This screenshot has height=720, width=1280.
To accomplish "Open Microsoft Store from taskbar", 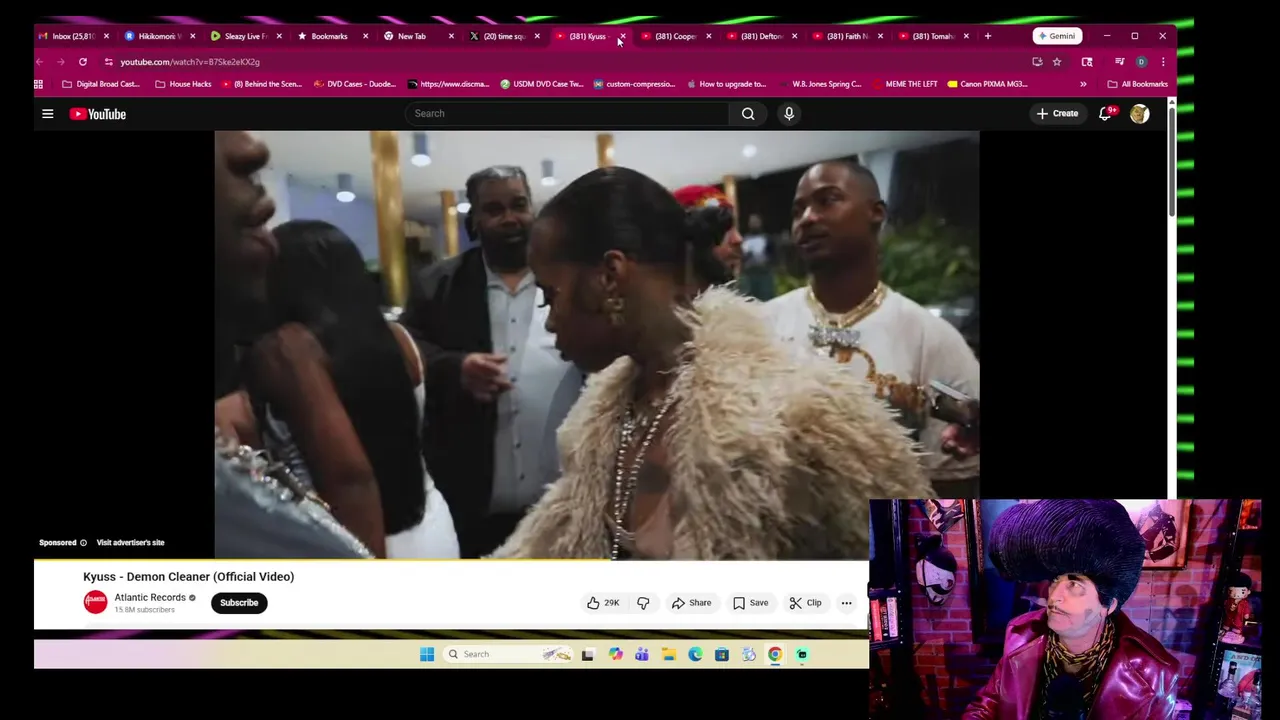I will click(x=721, y=654).
